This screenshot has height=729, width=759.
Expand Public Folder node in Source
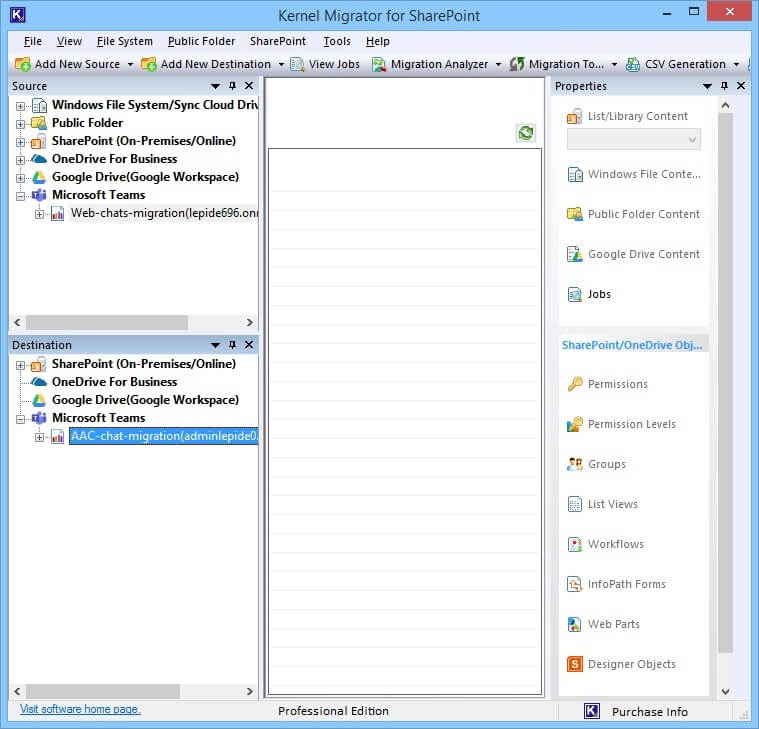[20, 124]
